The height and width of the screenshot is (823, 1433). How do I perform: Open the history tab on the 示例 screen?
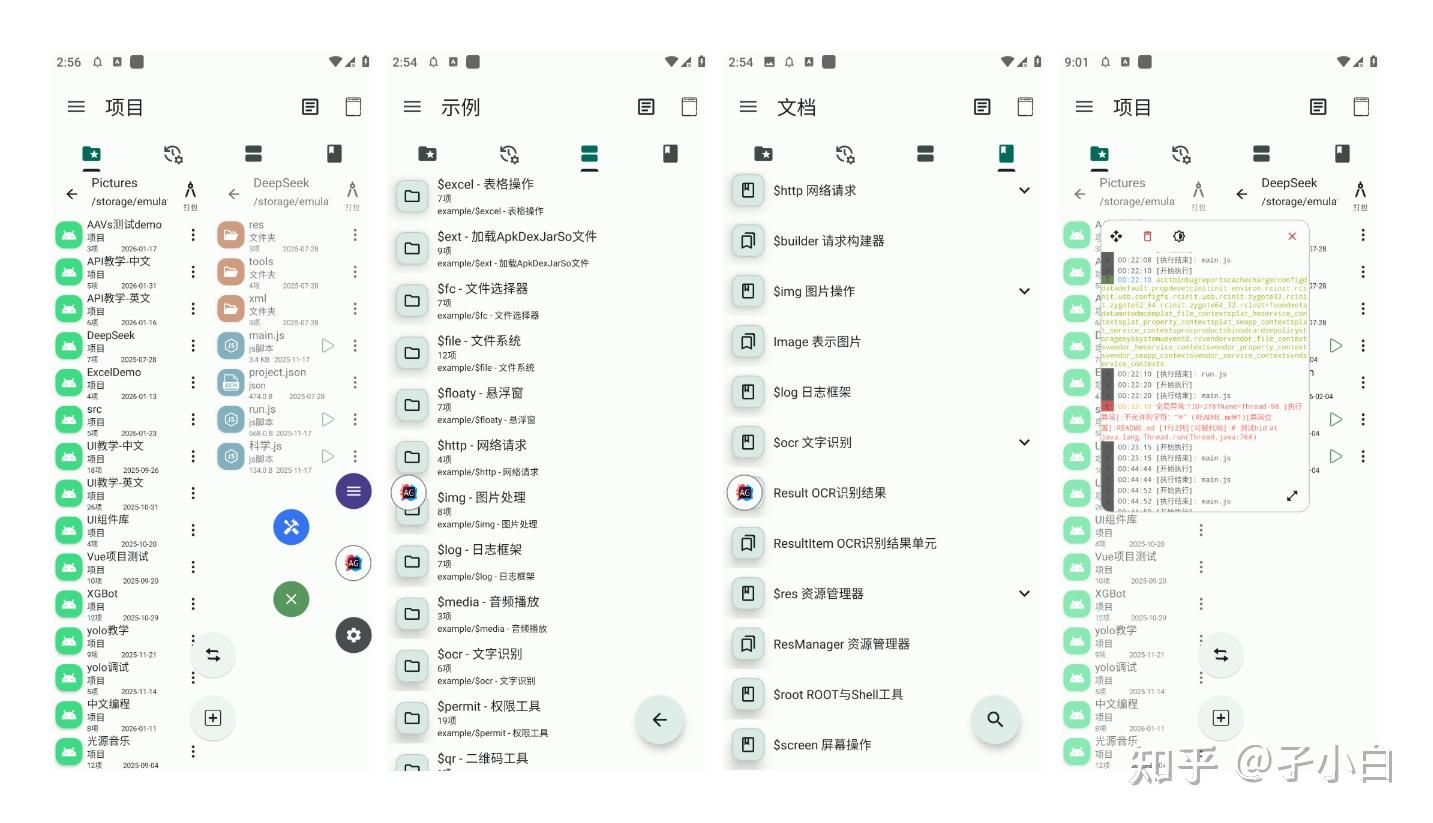pos(509,153)
